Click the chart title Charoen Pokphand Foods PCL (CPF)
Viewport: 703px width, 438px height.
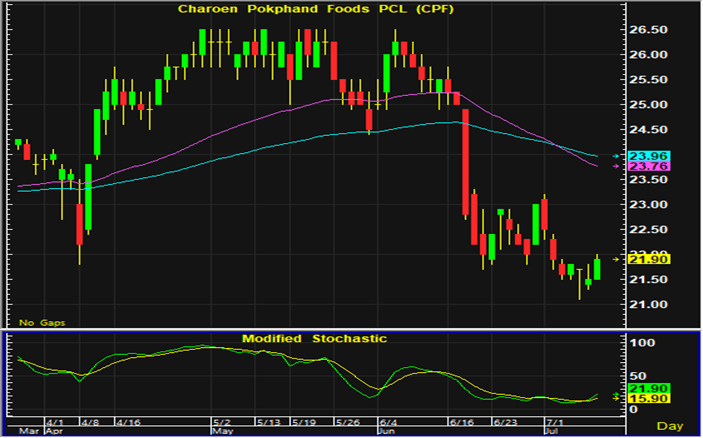(x=316, y=9)
